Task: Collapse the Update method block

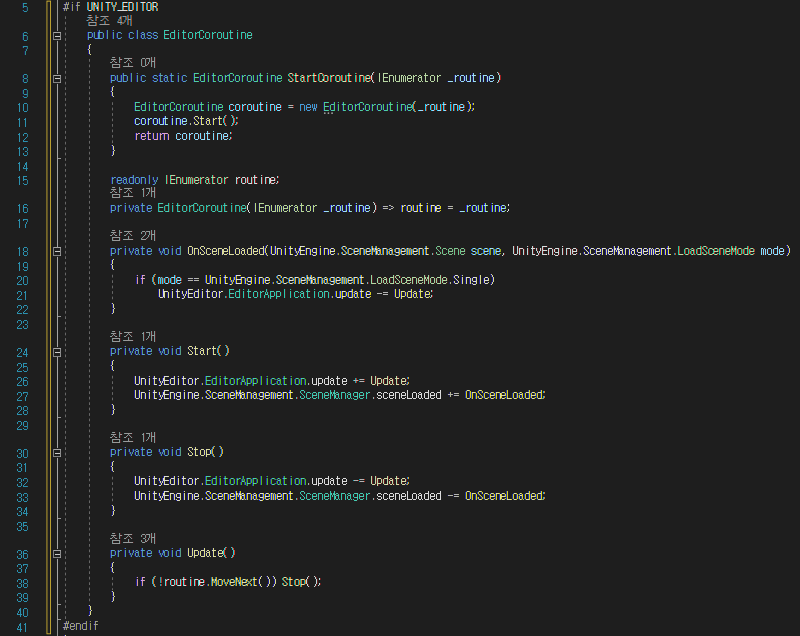Action: click(57, 554)
